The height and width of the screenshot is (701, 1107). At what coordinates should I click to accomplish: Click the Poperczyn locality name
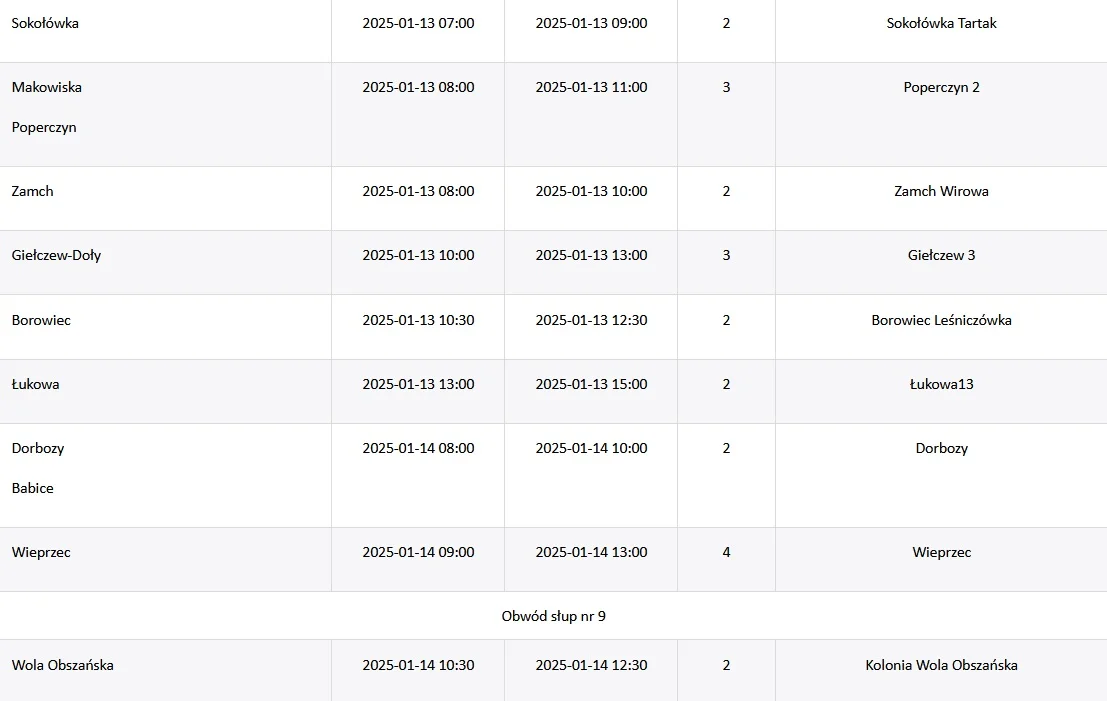pyautogui.click(x=44, y=128)
